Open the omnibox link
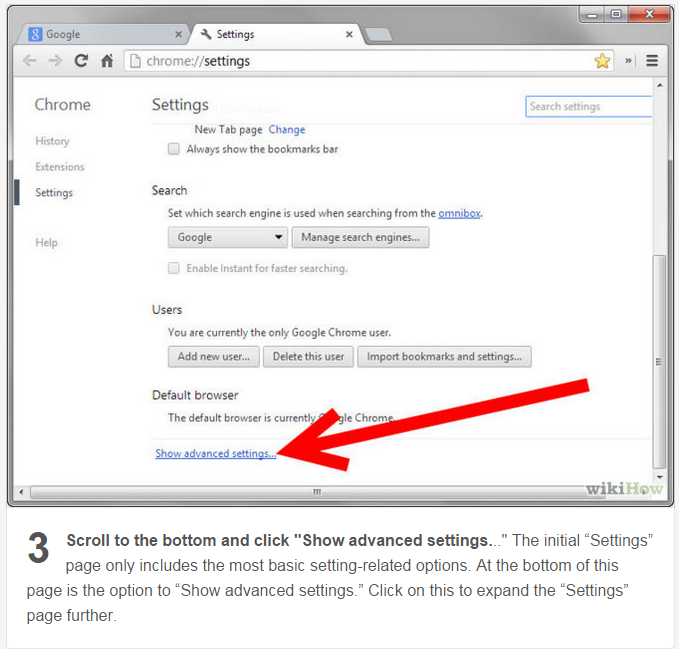 [459, 213]
